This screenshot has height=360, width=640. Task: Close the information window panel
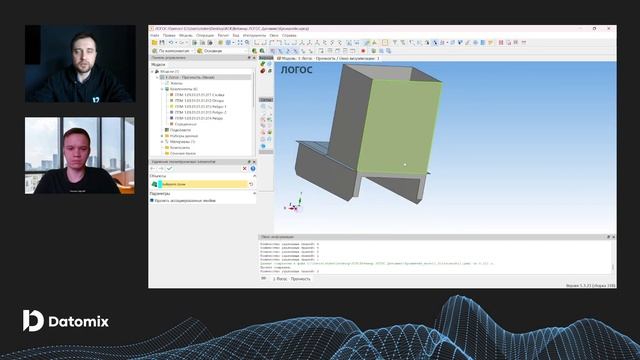click(x=613, y=237)
